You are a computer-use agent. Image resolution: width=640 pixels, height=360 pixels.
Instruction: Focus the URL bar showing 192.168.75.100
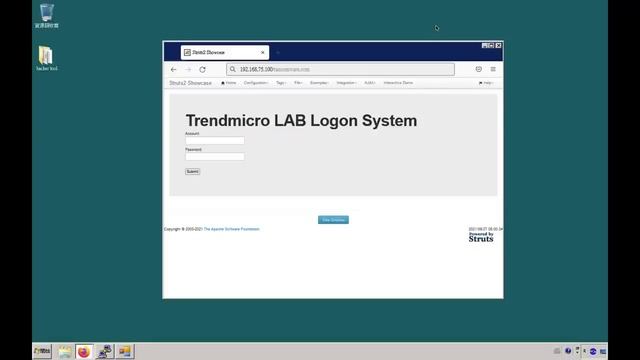click(340, 69)
